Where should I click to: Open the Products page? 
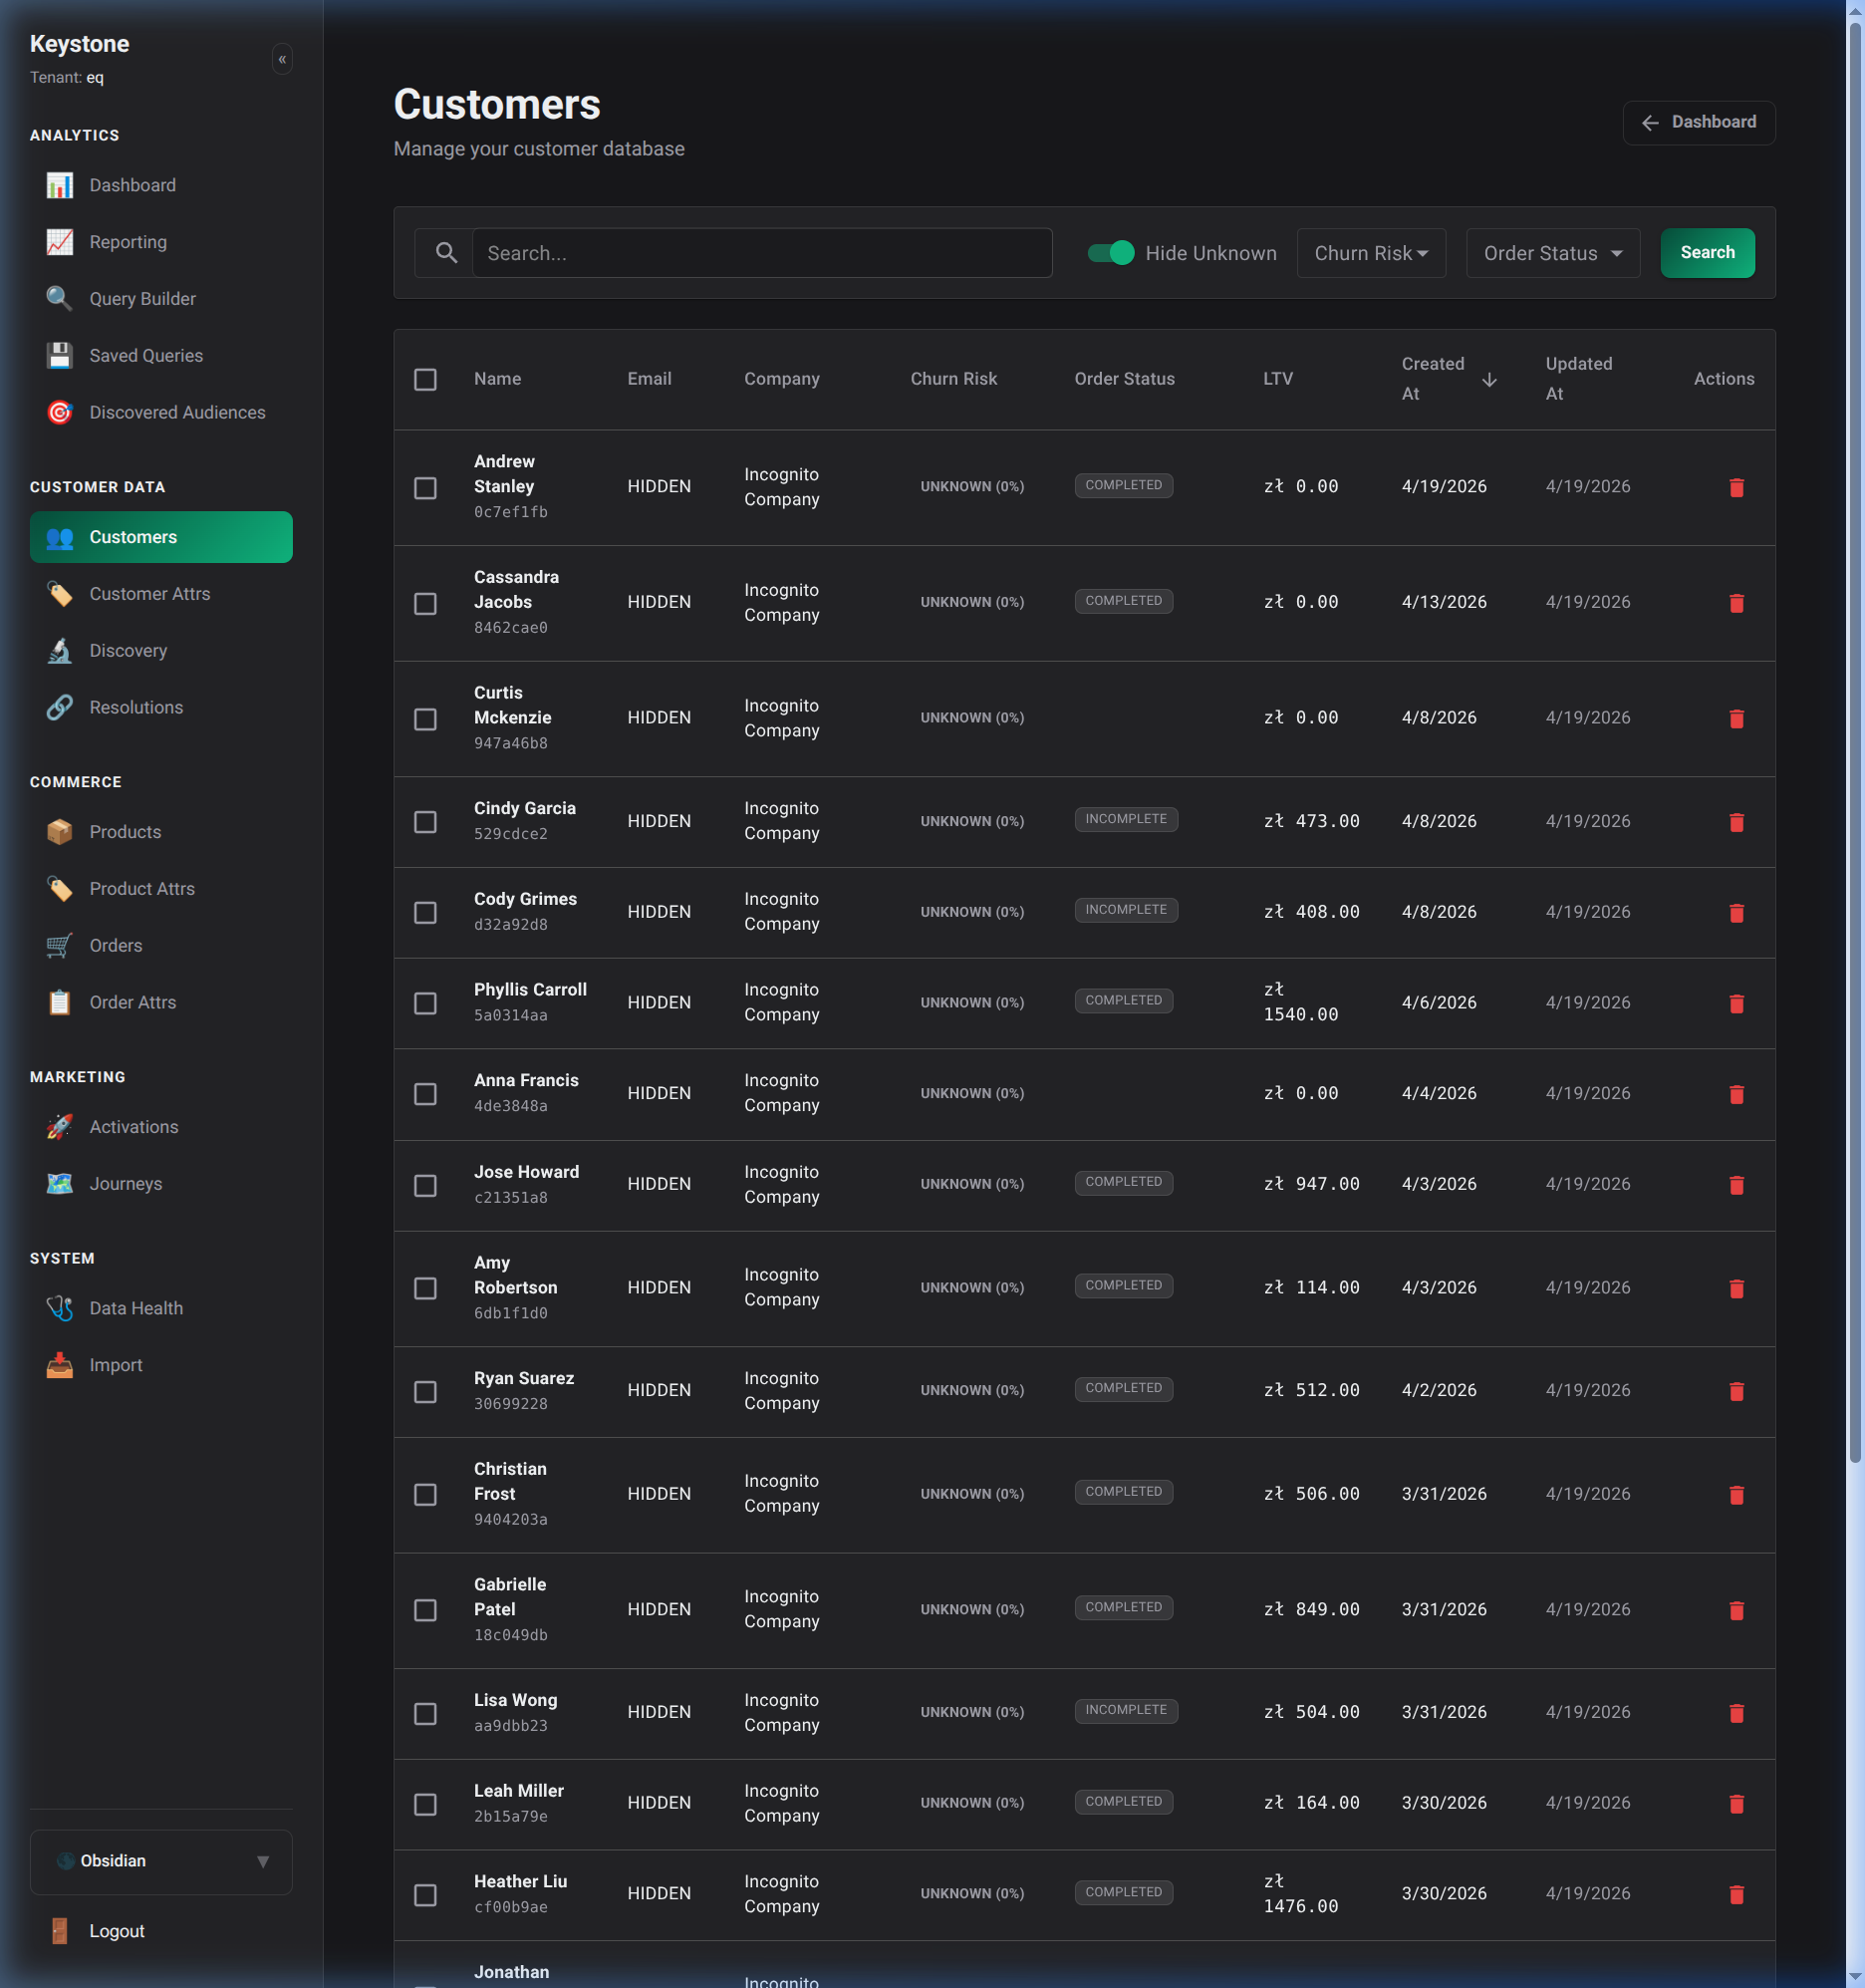pos(124,831)
